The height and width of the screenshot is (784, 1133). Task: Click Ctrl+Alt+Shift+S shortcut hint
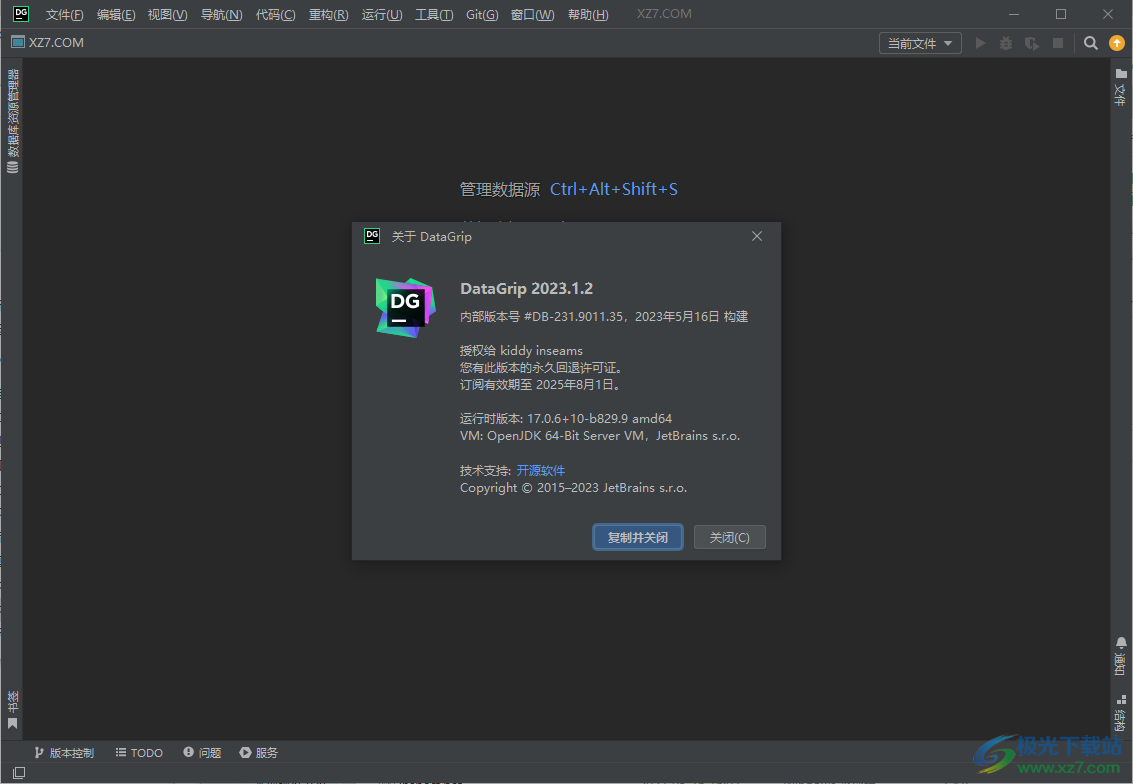tap(613, 189)
